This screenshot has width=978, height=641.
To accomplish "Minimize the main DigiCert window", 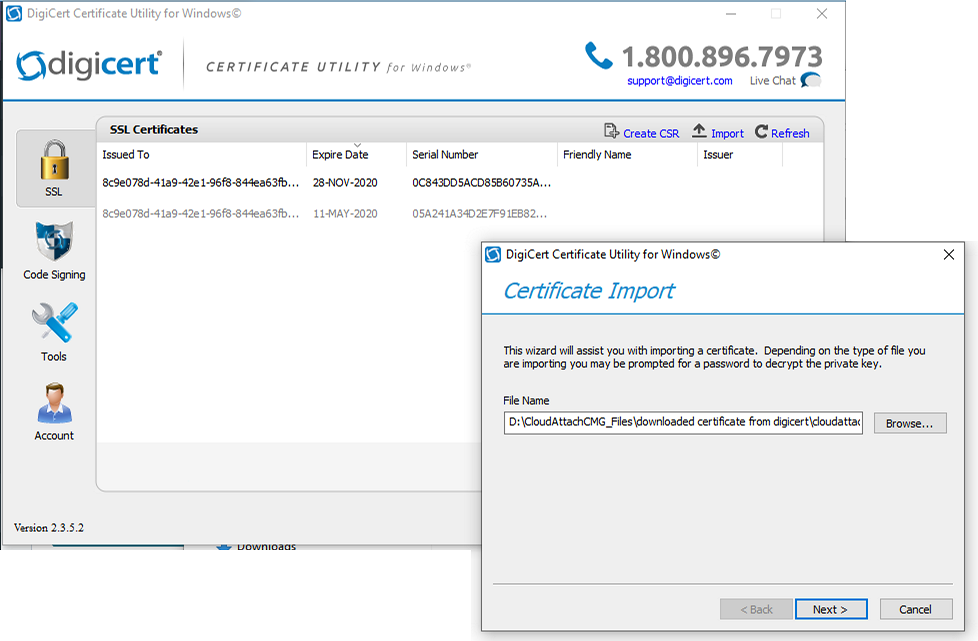I will (730, 14).
